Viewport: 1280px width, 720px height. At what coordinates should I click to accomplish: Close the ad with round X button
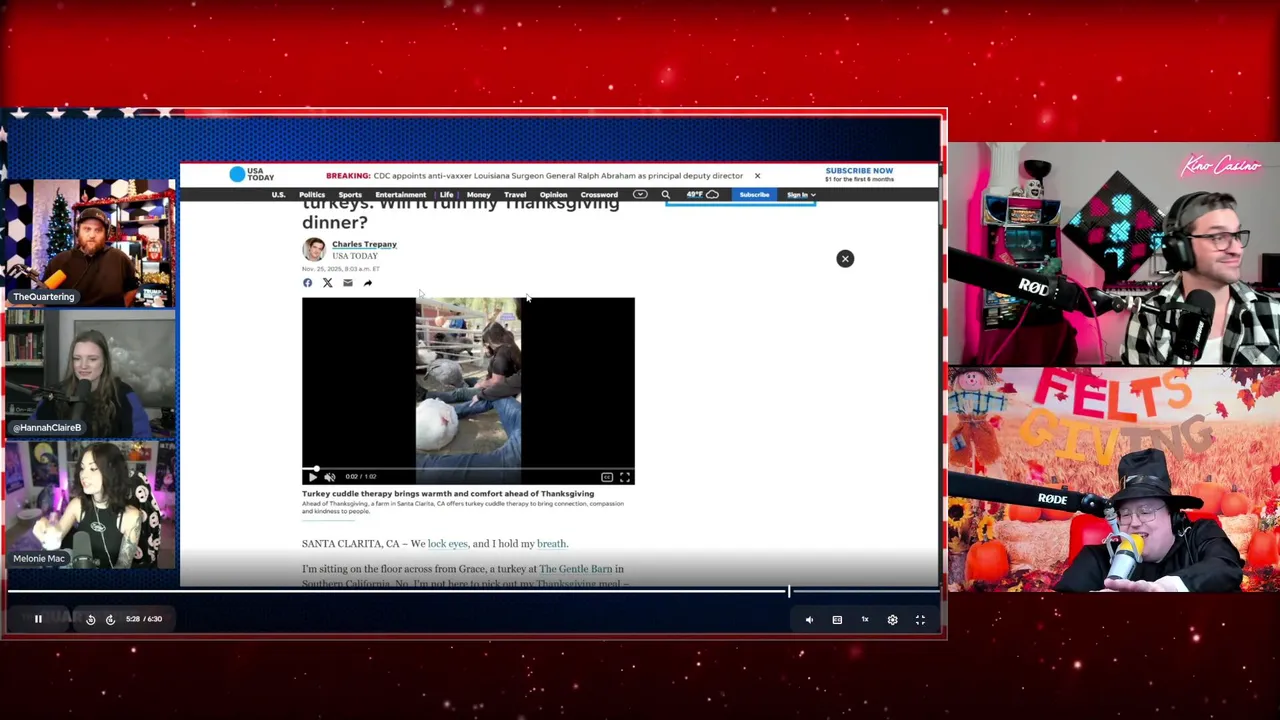pyautogui.click(x=845, y=259)
